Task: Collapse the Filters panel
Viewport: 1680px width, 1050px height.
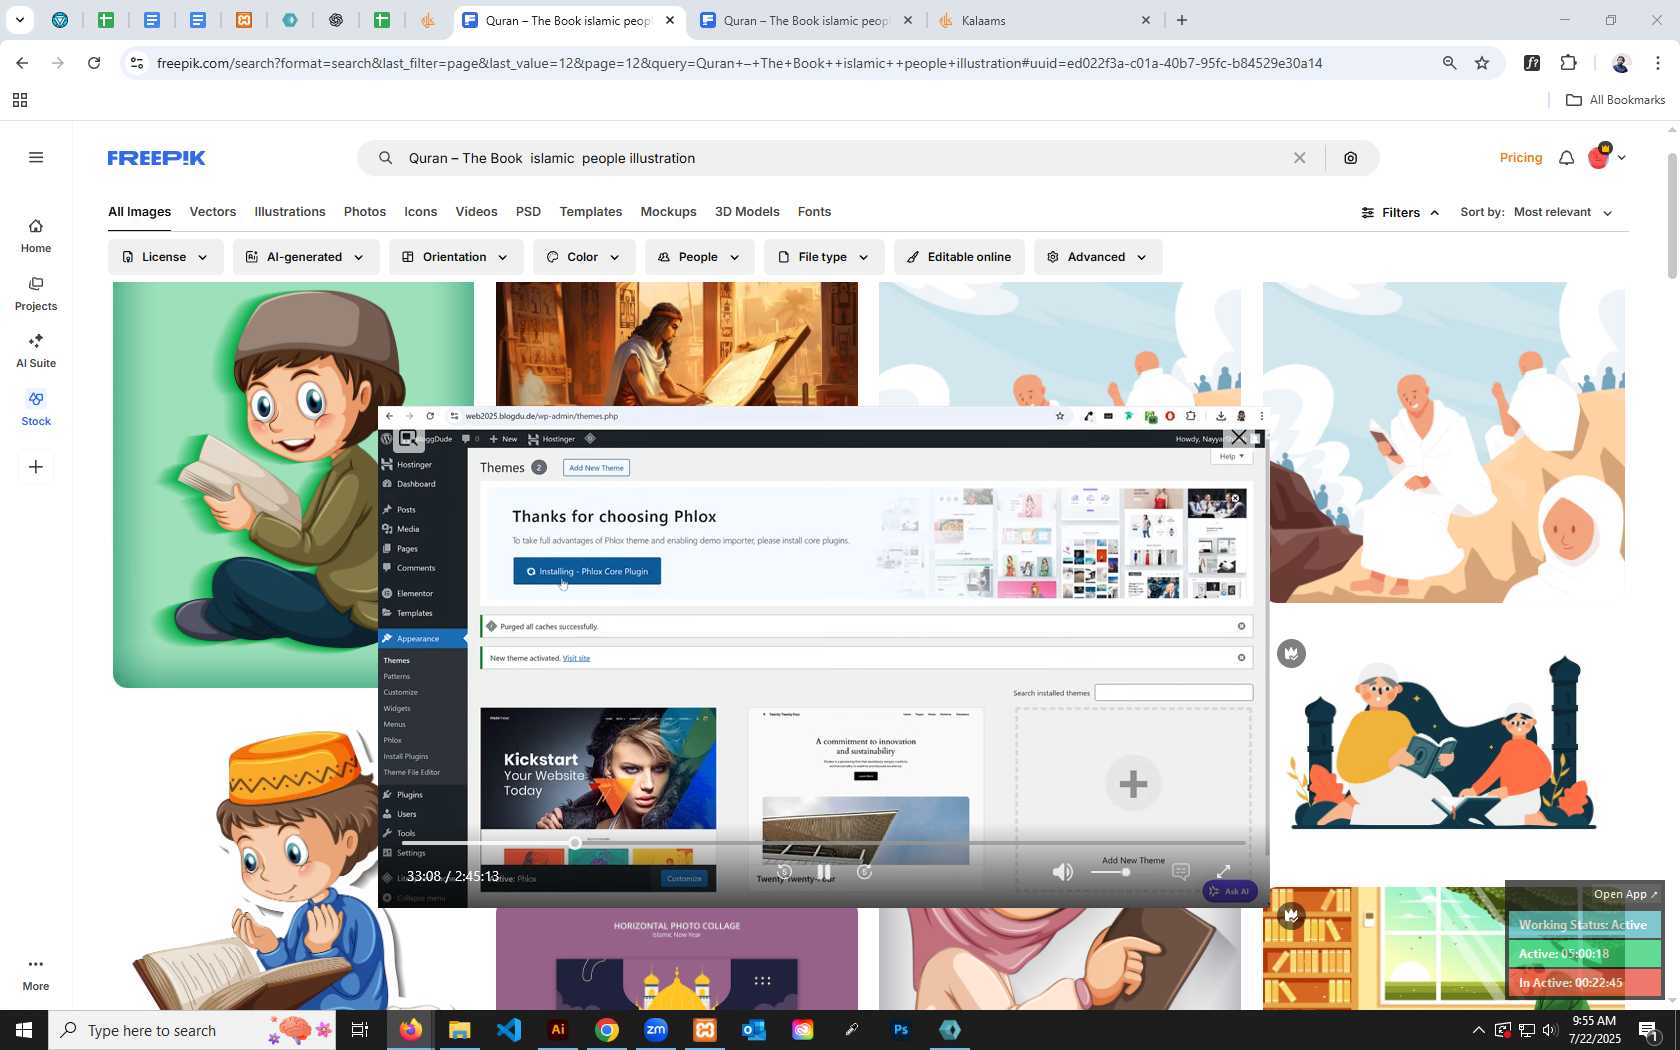Action: click(1400, 213)
